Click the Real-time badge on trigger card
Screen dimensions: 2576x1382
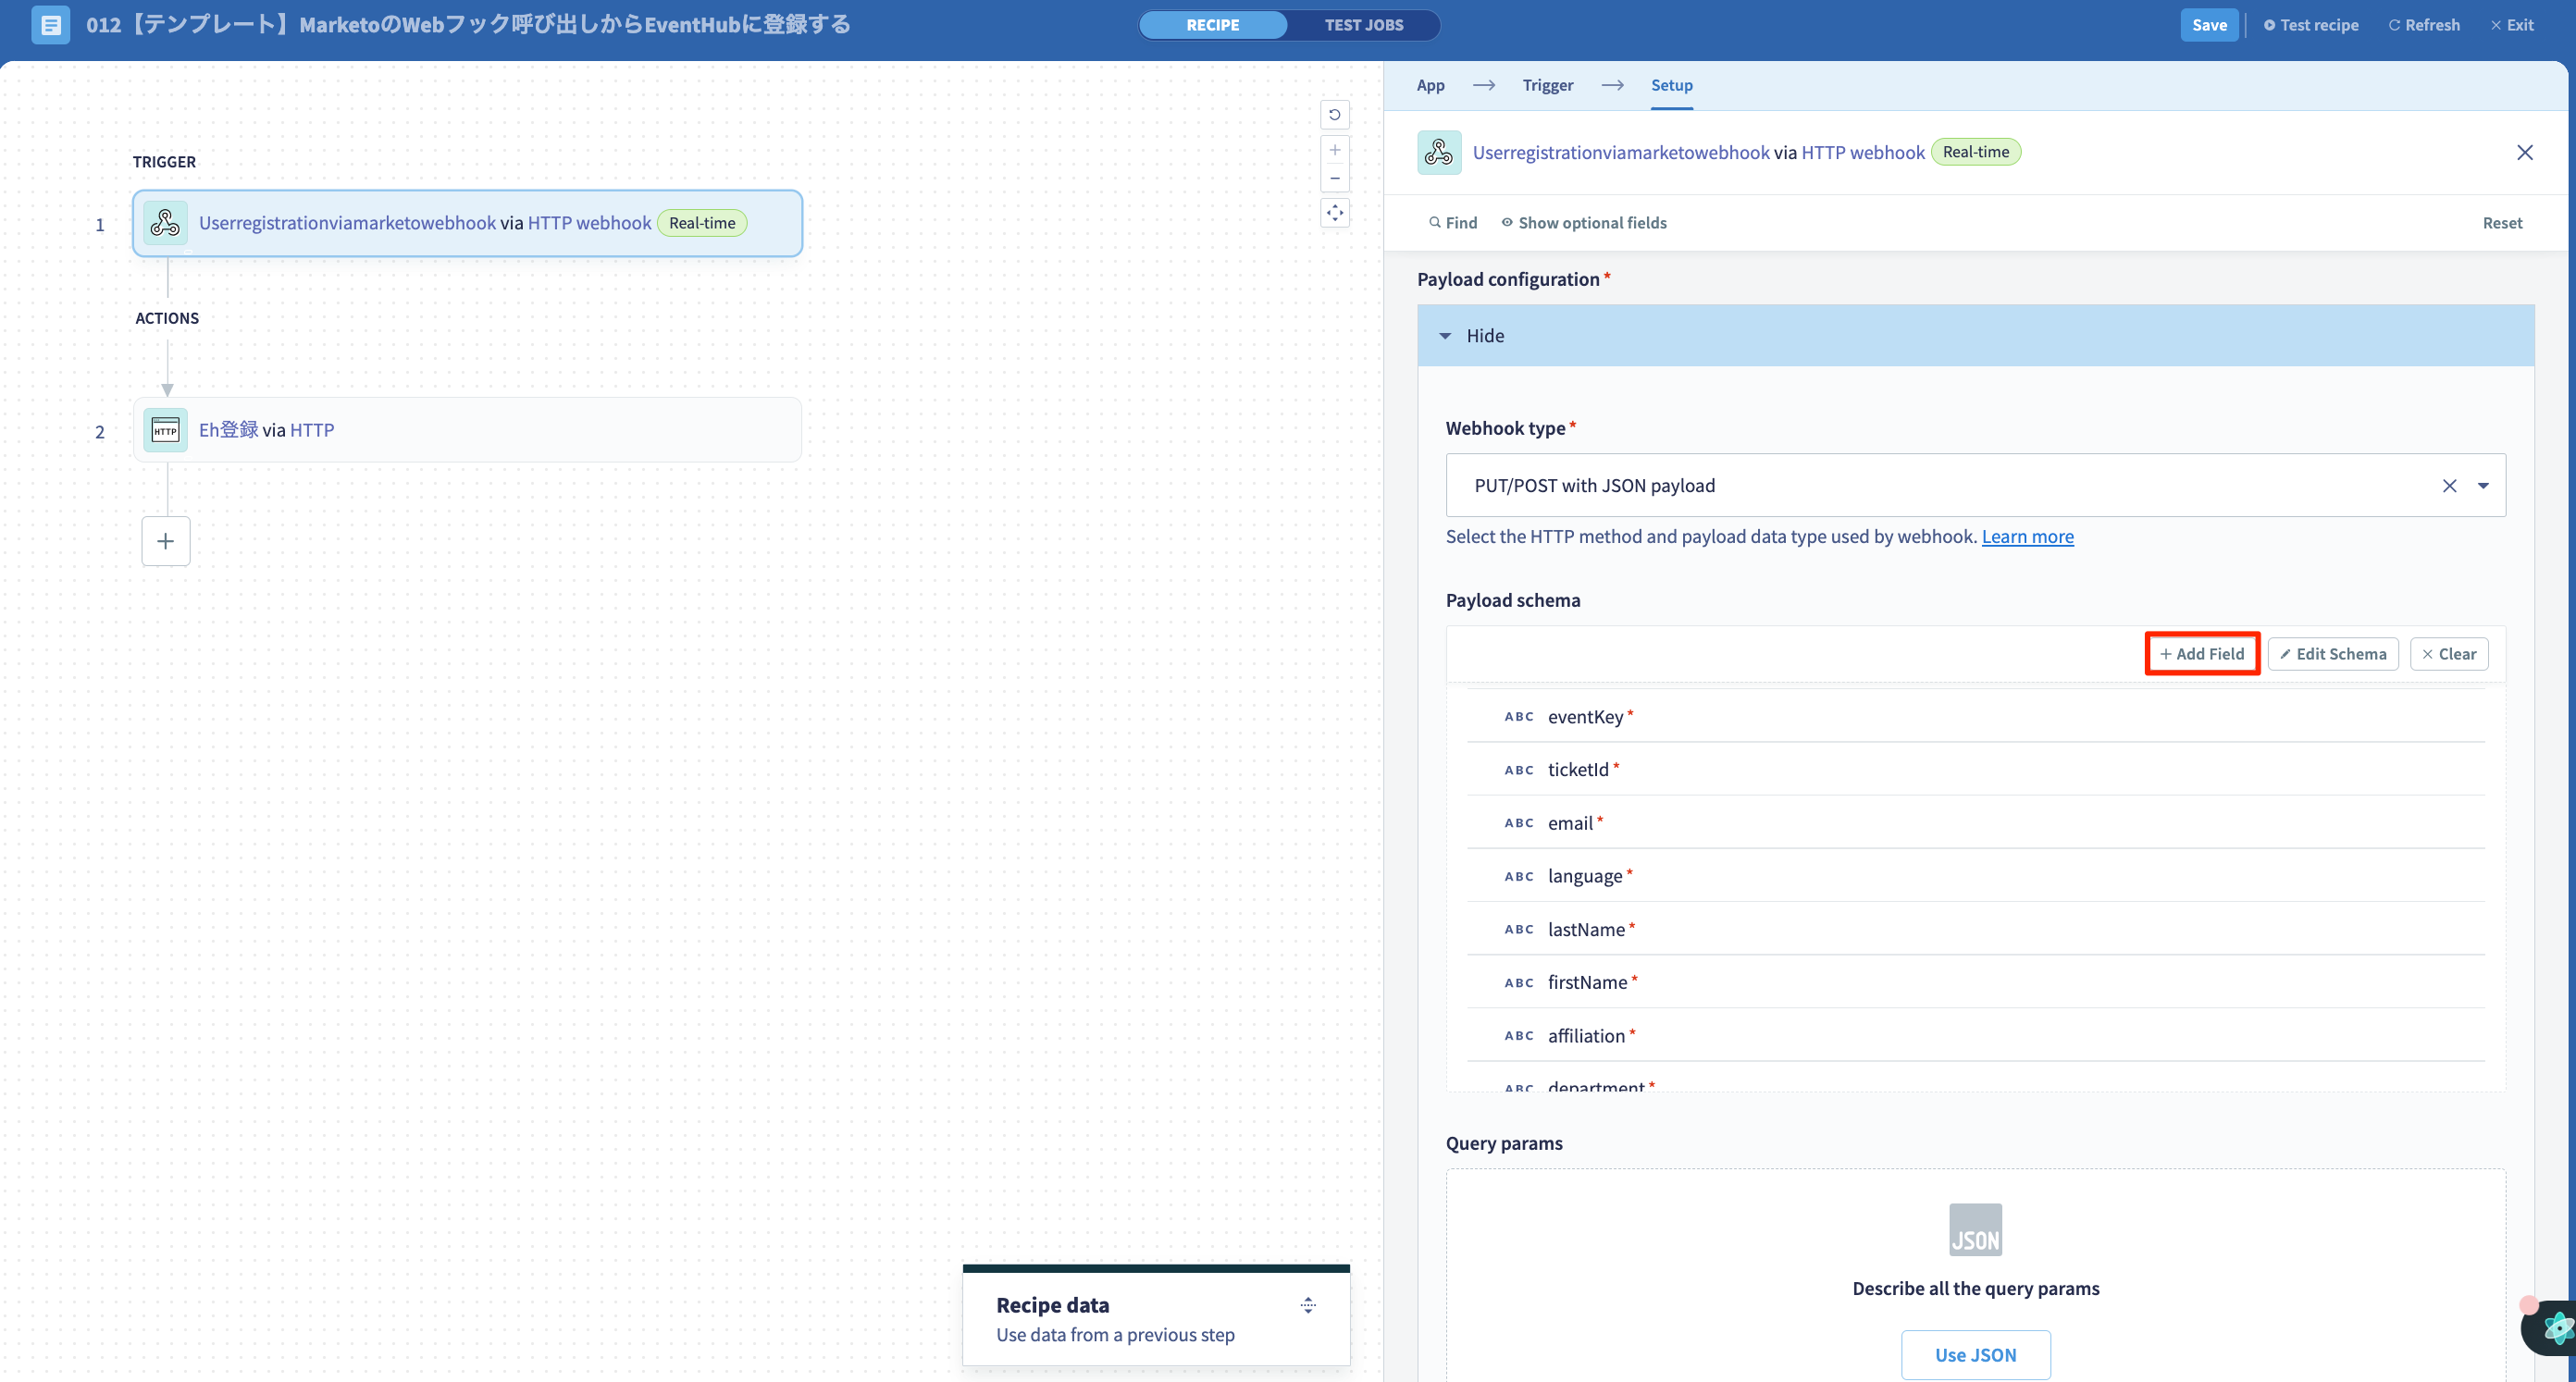(702, 223)
